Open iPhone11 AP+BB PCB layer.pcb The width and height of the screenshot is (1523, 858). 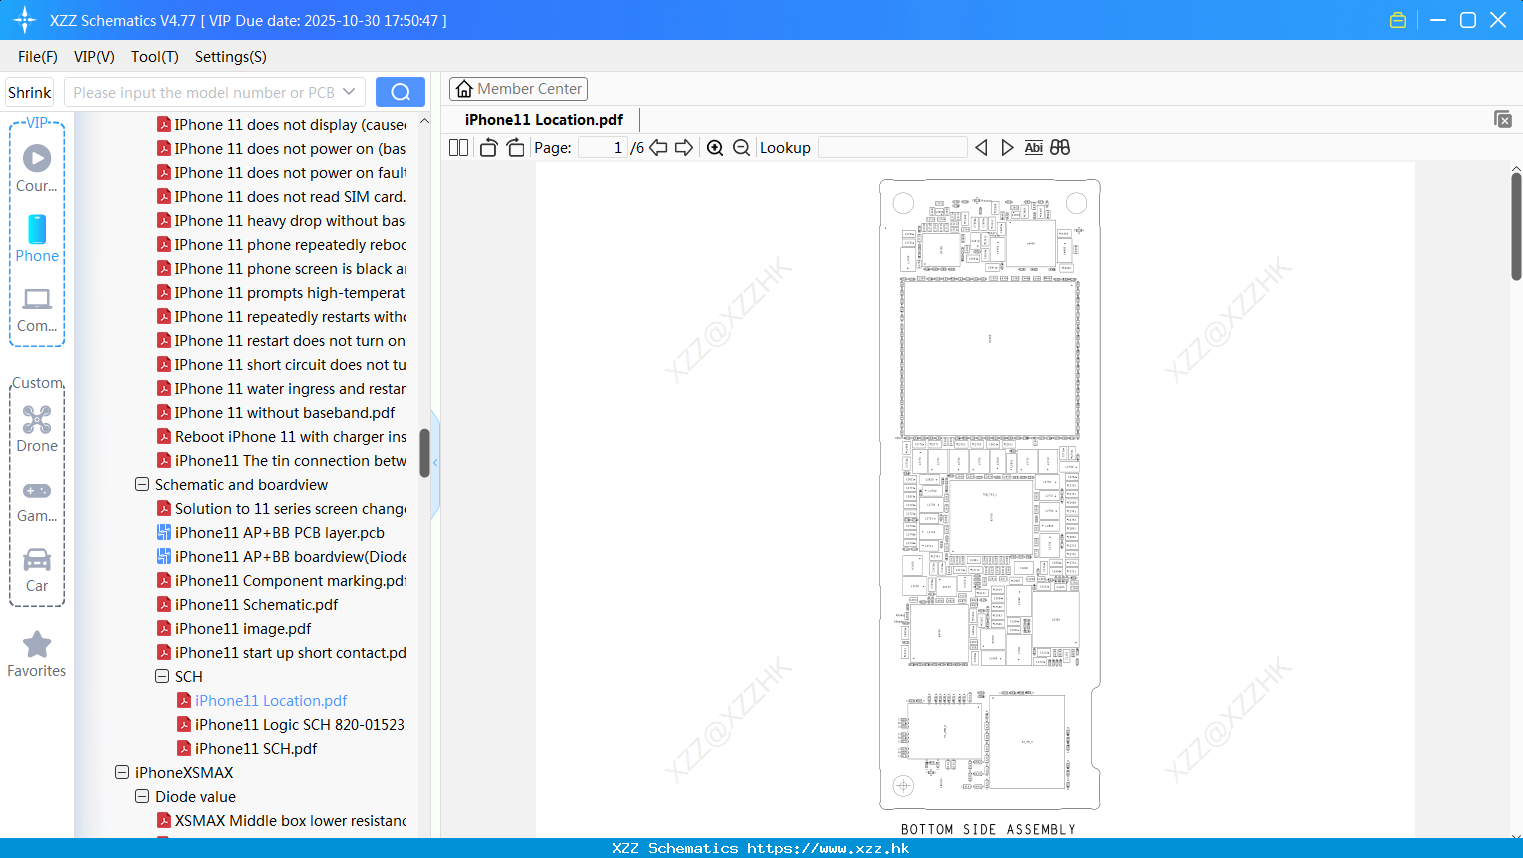pyautogui.click(x=279, y=532)
